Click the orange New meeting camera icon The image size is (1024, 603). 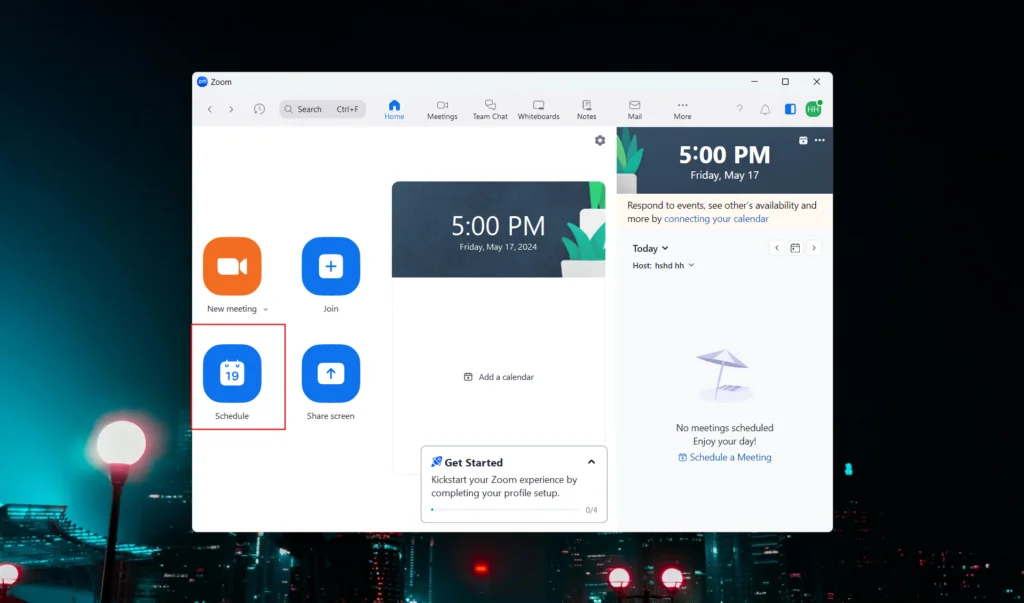click(x=232, y=266)
